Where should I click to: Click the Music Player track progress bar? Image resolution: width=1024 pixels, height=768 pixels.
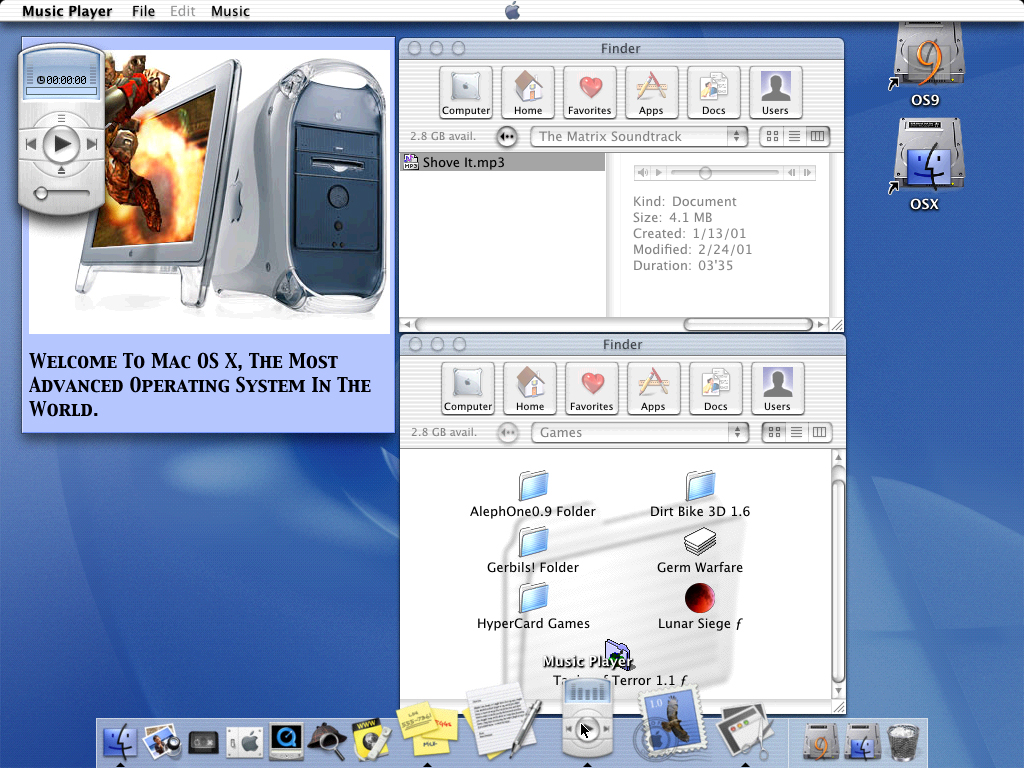(x=61, y=91)
